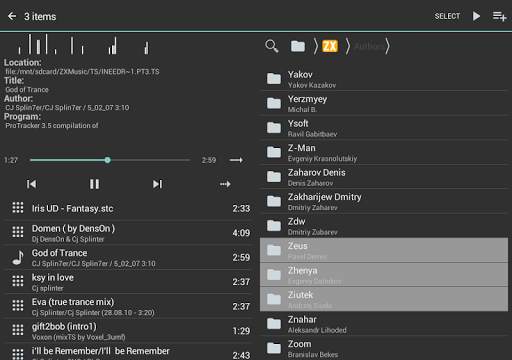The height and width of the screenshot is (360, 512).
Task: Click the Yerzmyey author name
Action: 307,99
